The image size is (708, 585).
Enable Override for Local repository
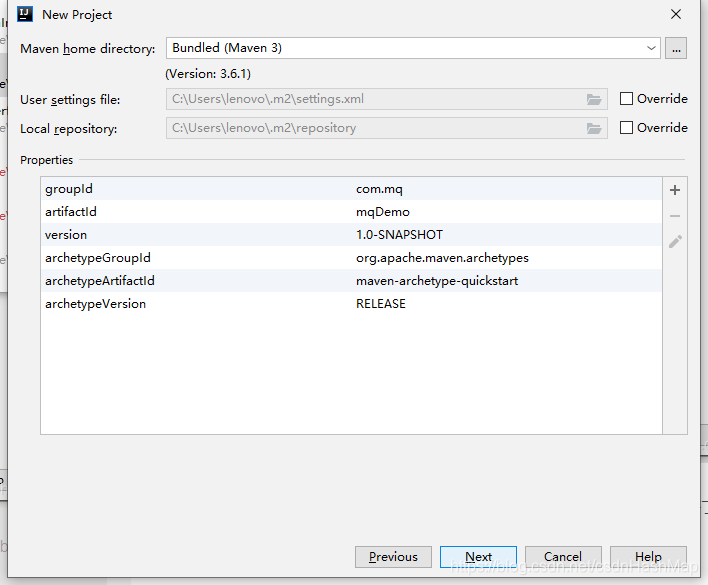coord(626,128)
